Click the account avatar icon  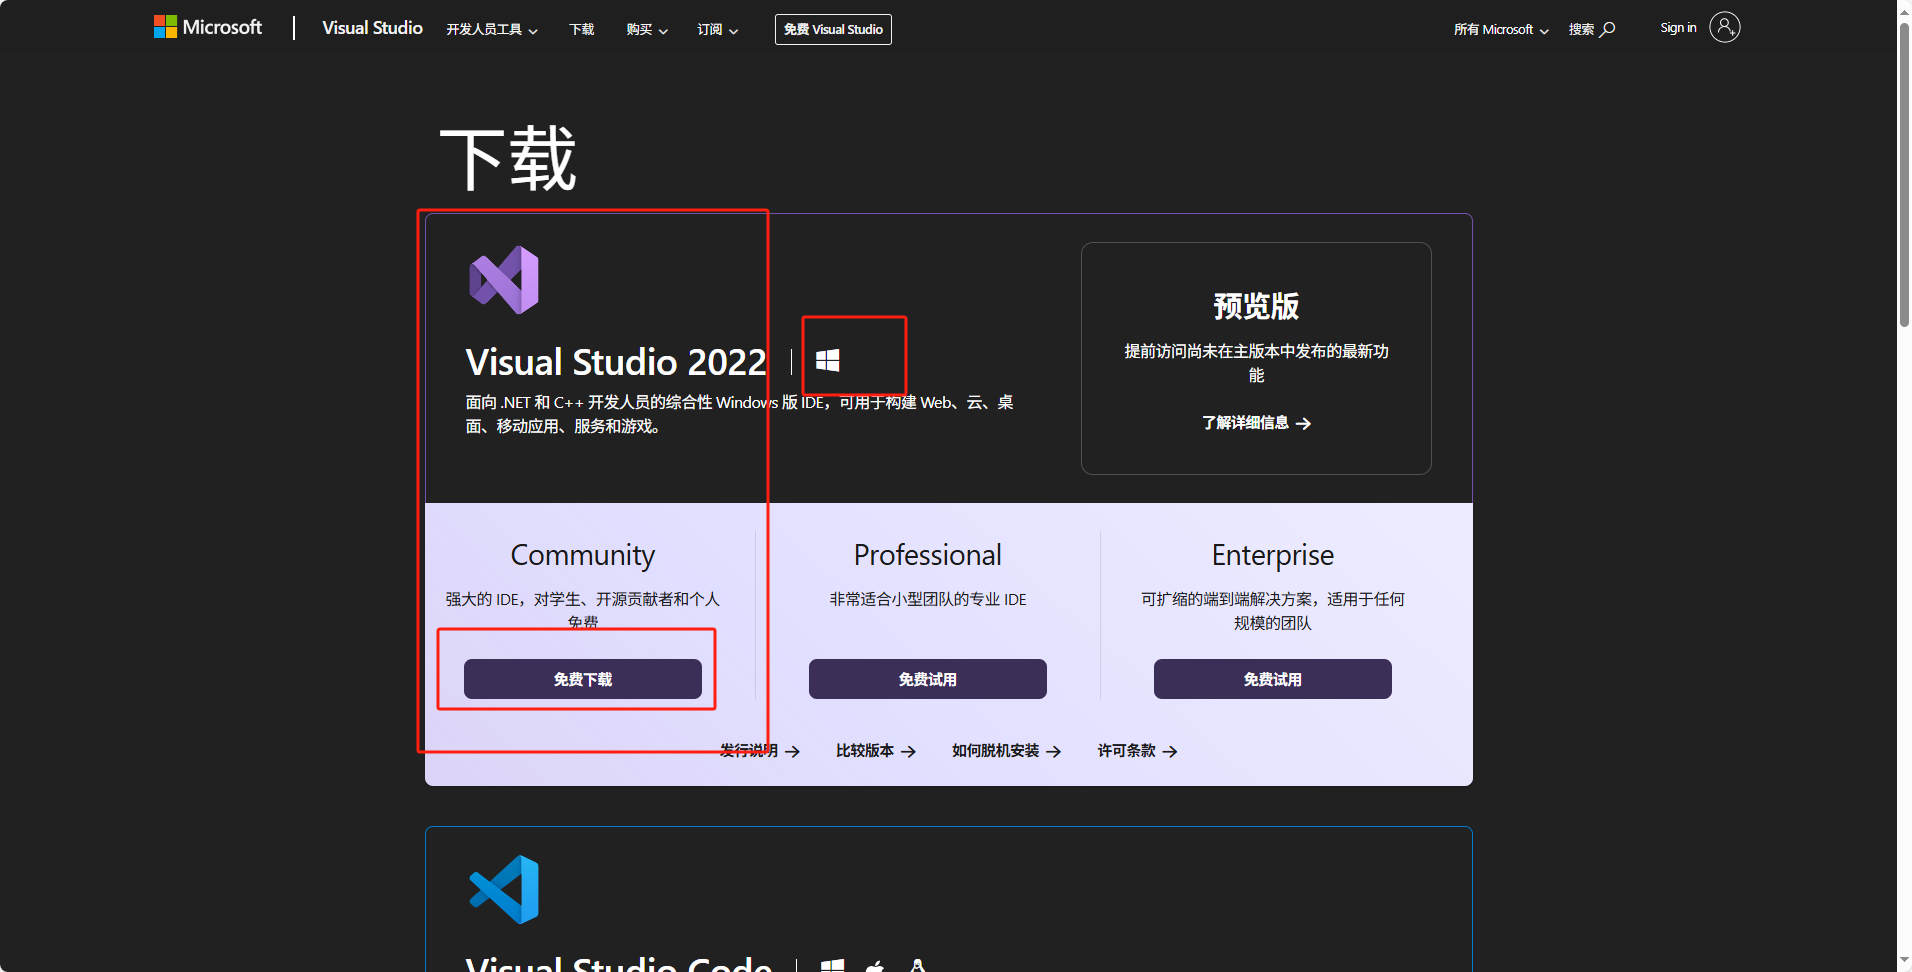click(1725, 27)
